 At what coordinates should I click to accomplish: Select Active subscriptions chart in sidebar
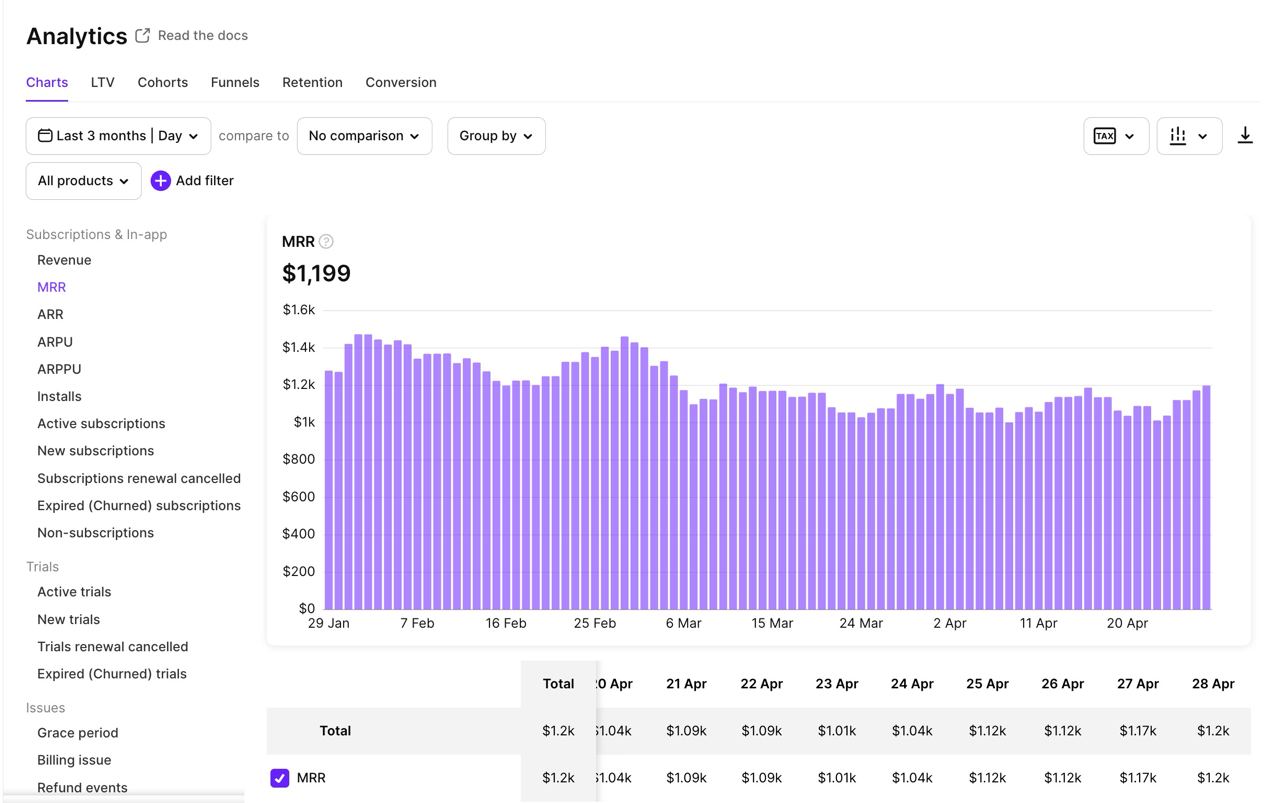coord(101,424)
